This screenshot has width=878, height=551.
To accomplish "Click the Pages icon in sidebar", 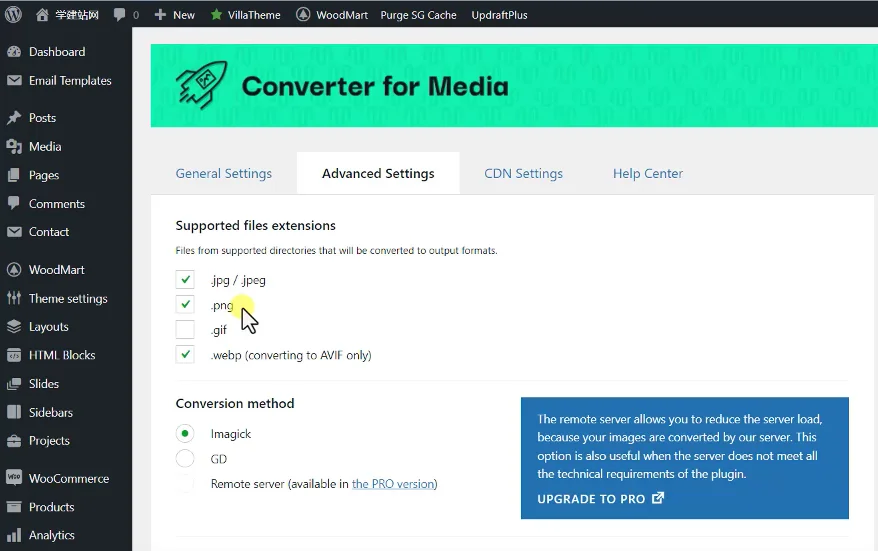I will [x=14, y=175].
